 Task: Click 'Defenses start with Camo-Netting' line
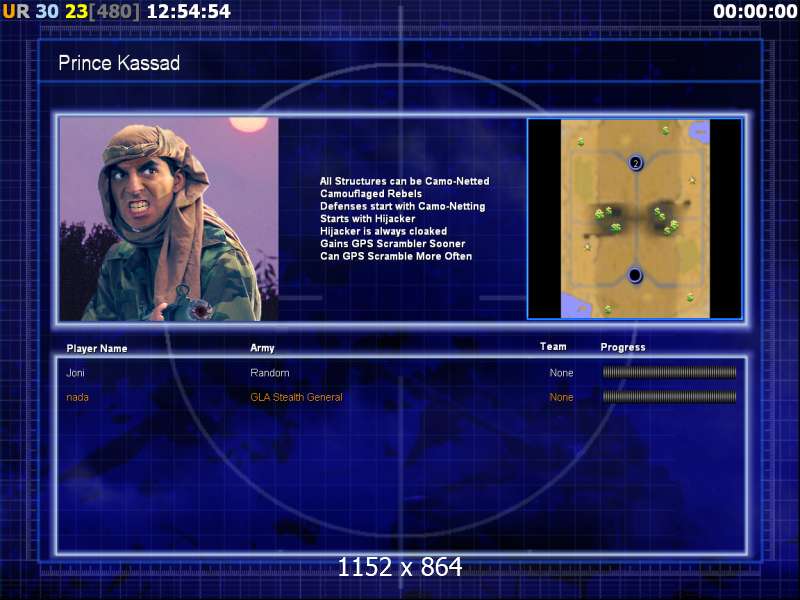point(403,206)
